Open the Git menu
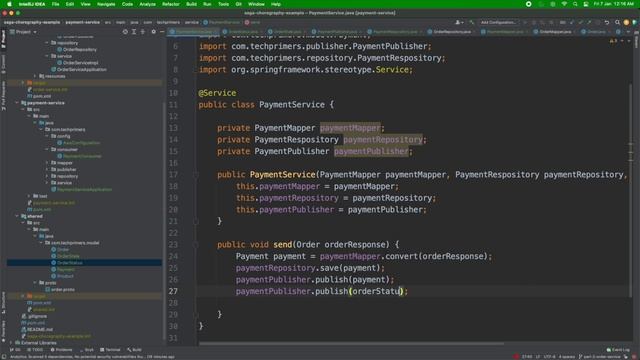 point(238,4)
